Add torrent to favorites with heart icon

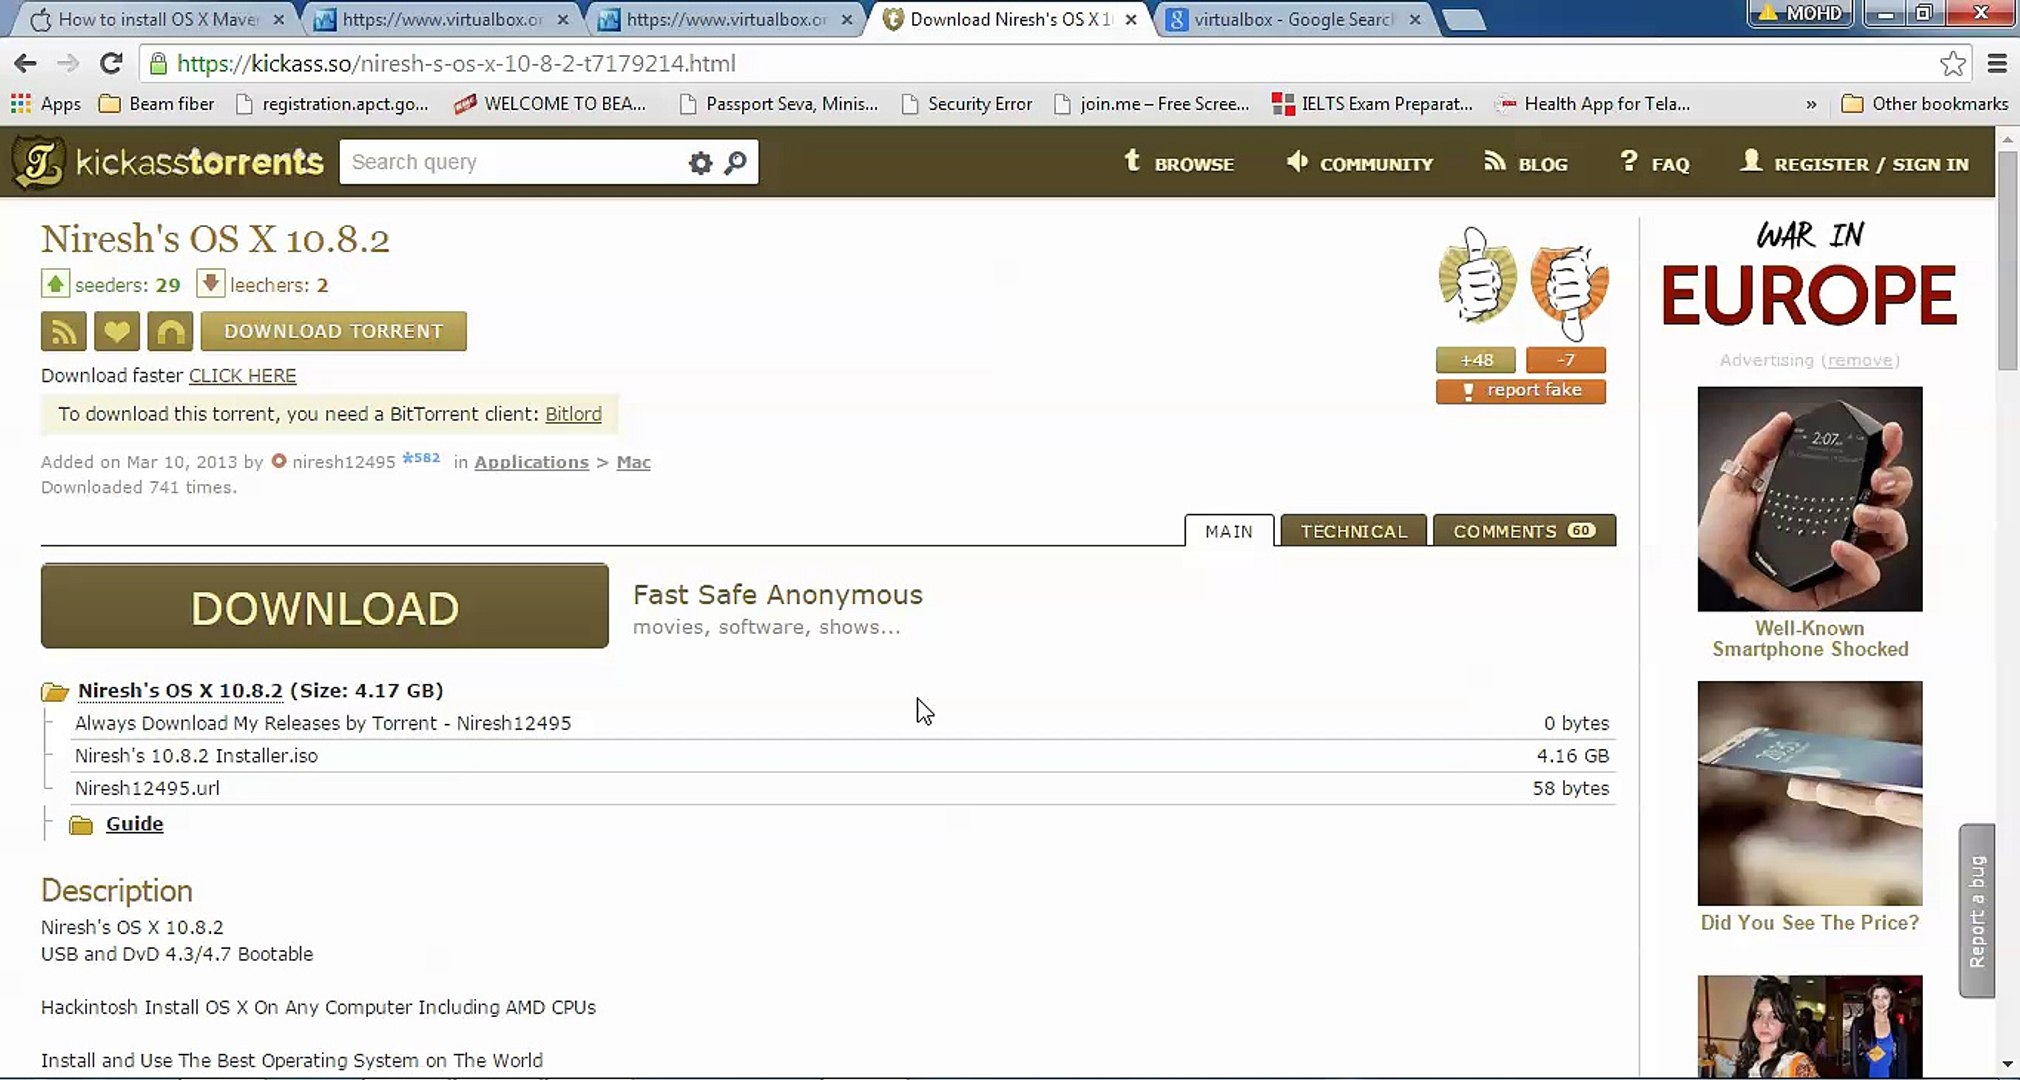point(117,331)
